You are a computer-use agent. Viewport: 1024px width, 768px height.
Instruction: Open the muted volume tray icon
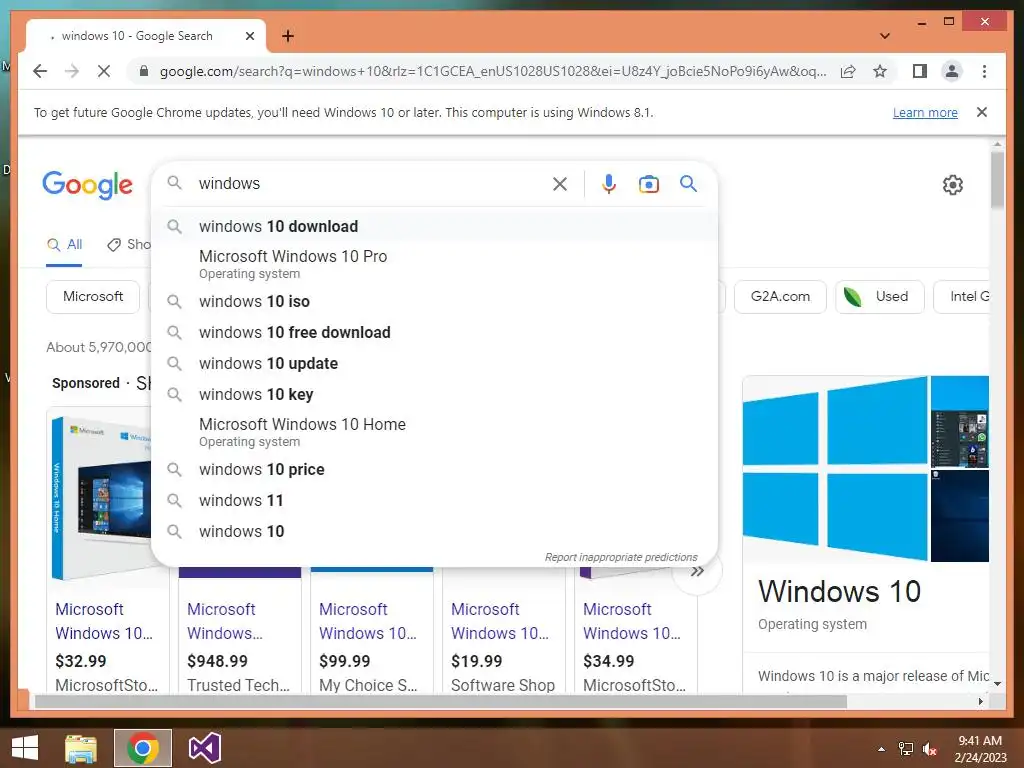pyautogui.click(x=929, y=749)
